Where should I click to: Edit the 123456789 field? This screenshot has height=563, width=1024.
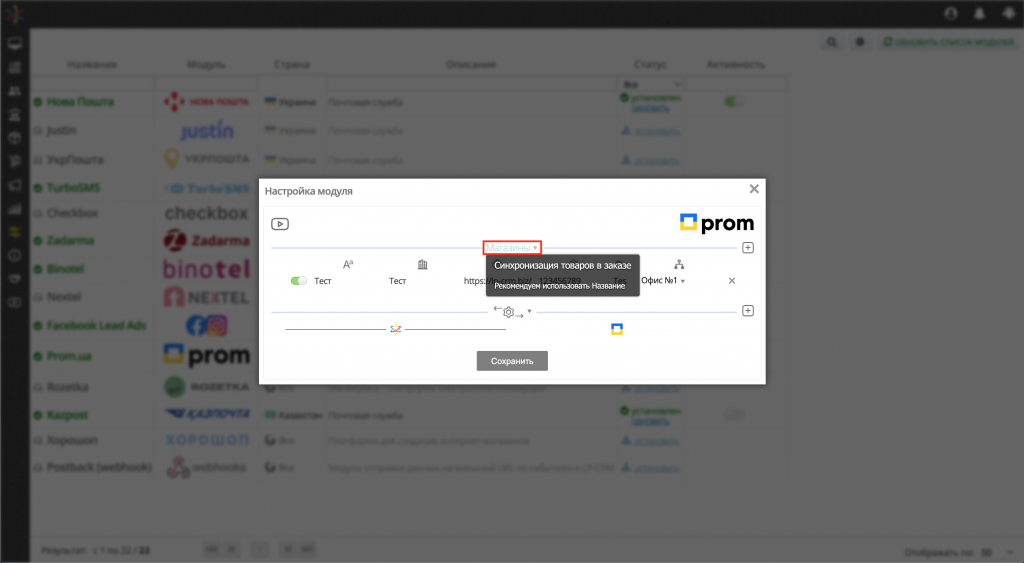pos(560,281)
